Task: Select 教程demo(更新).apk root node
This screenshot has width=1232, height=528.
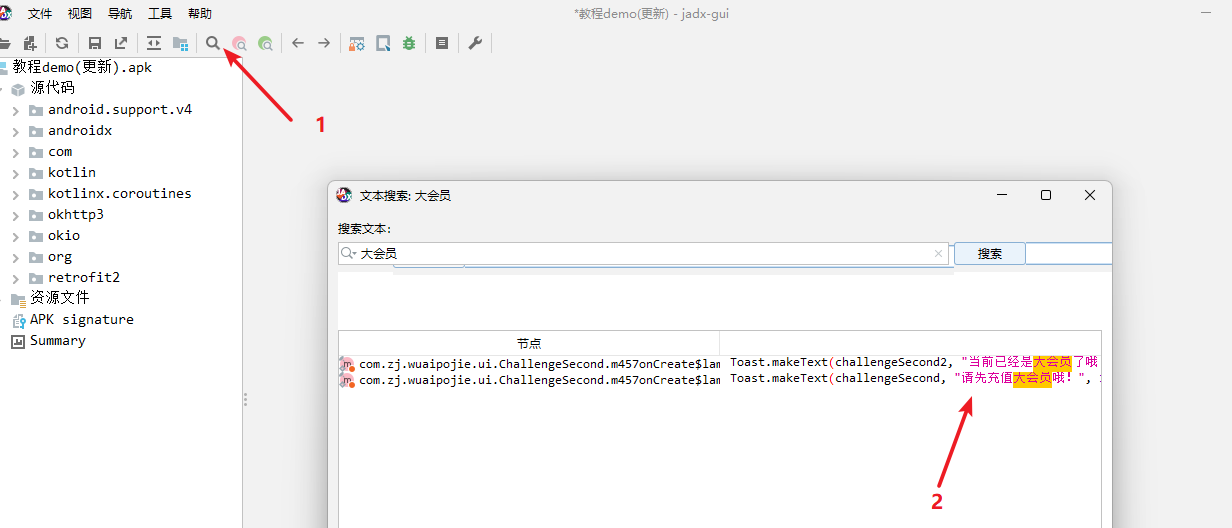Action: point(82,67)
